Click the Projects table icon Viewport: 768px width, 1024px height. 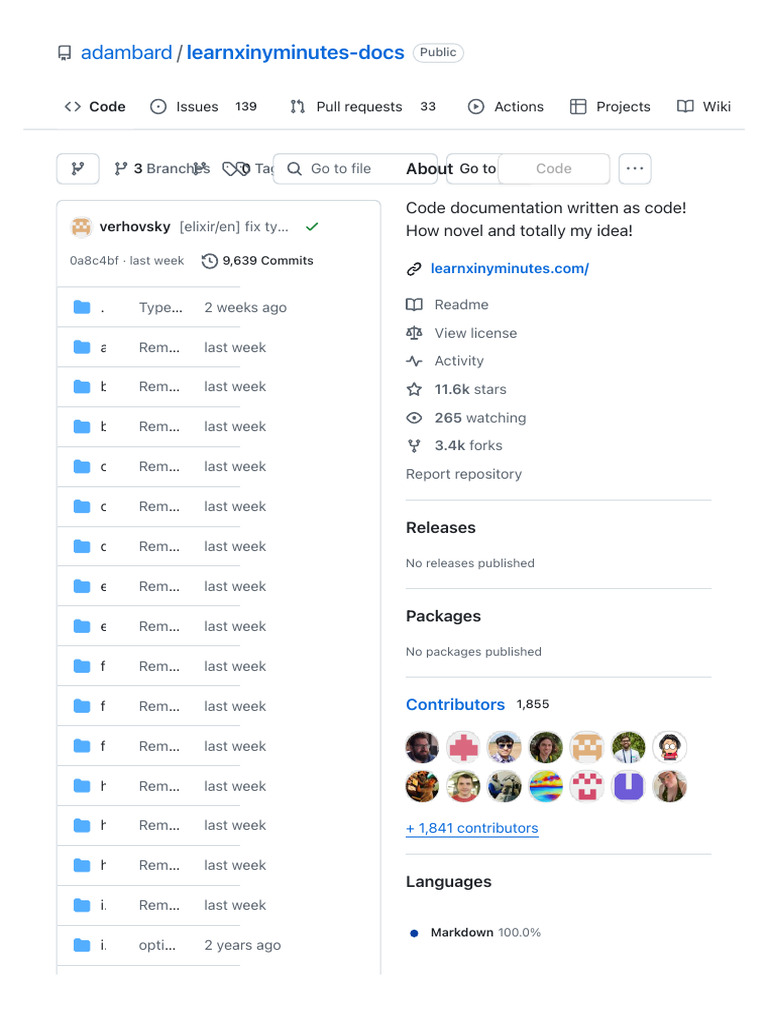click(578, 107)
